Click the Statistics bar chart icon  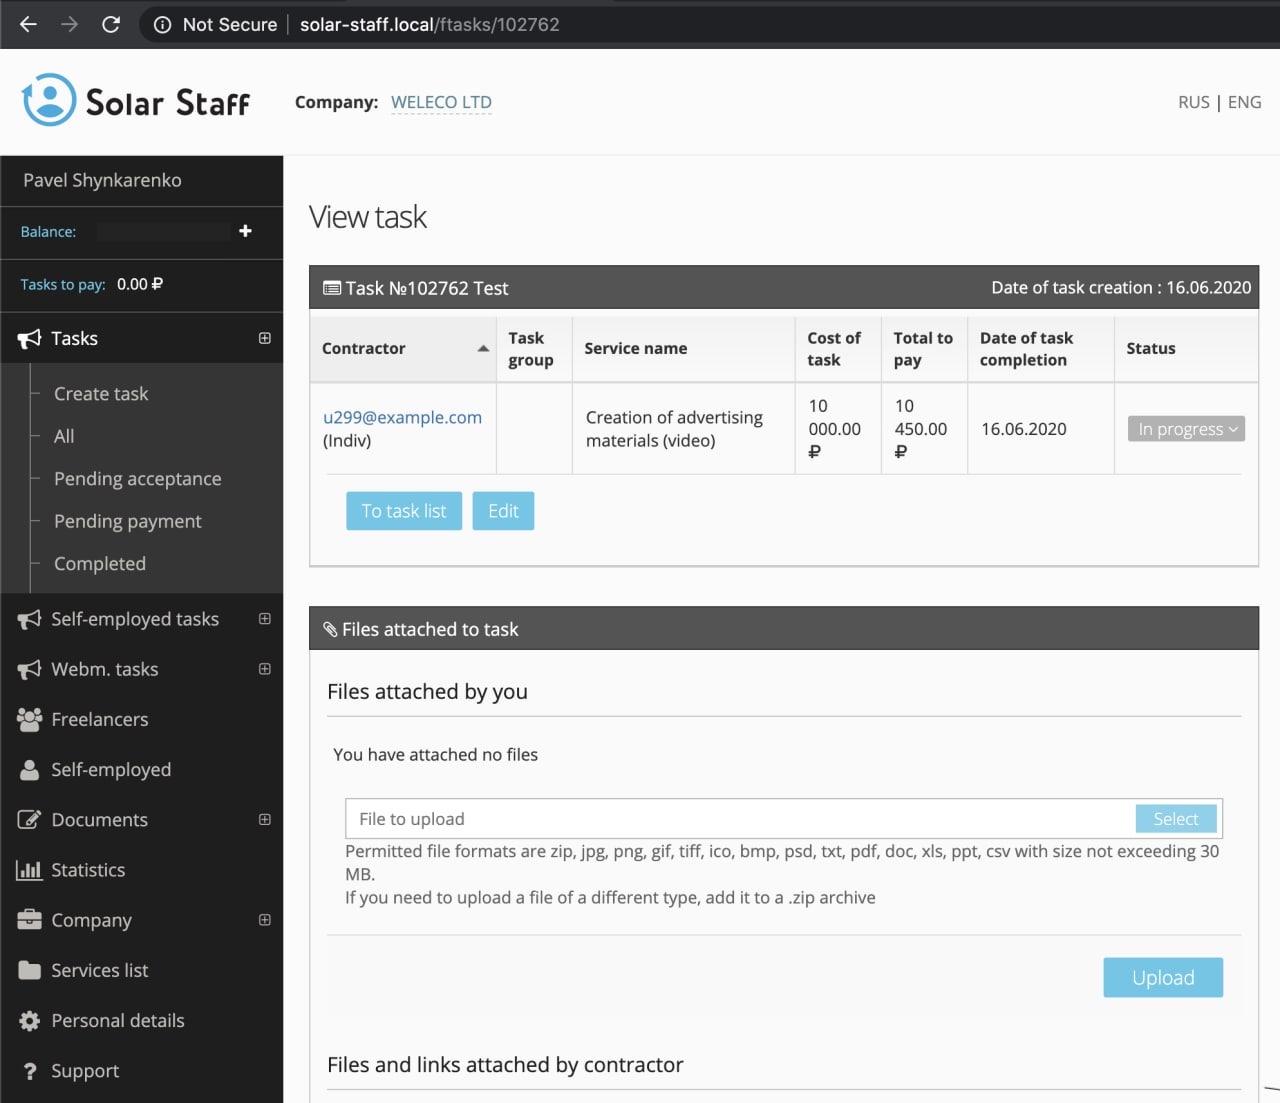pos(29,870)
